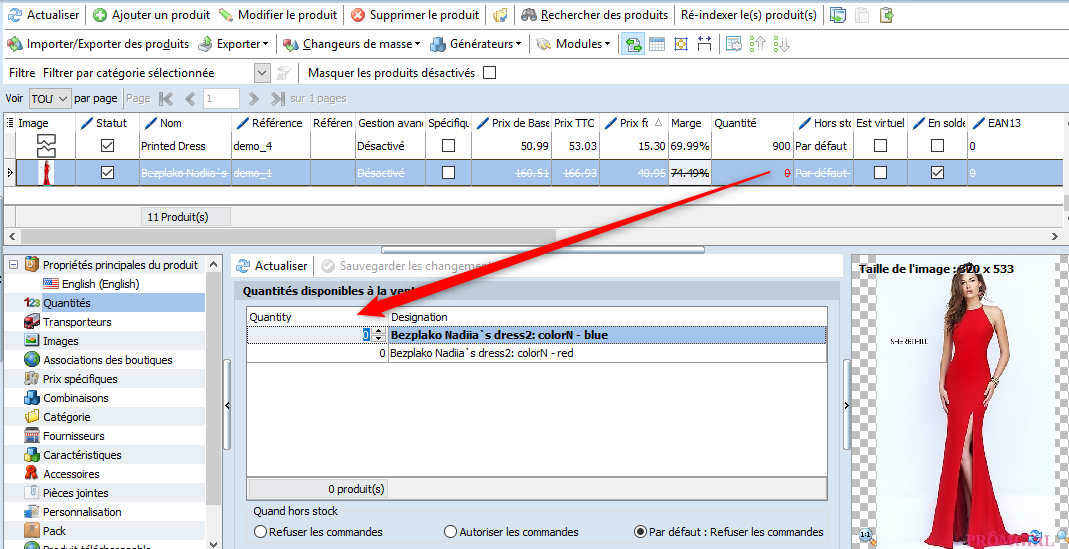Open Caractéristiques section
This screenshot has height=549, width=1069.
pos(82,455)
